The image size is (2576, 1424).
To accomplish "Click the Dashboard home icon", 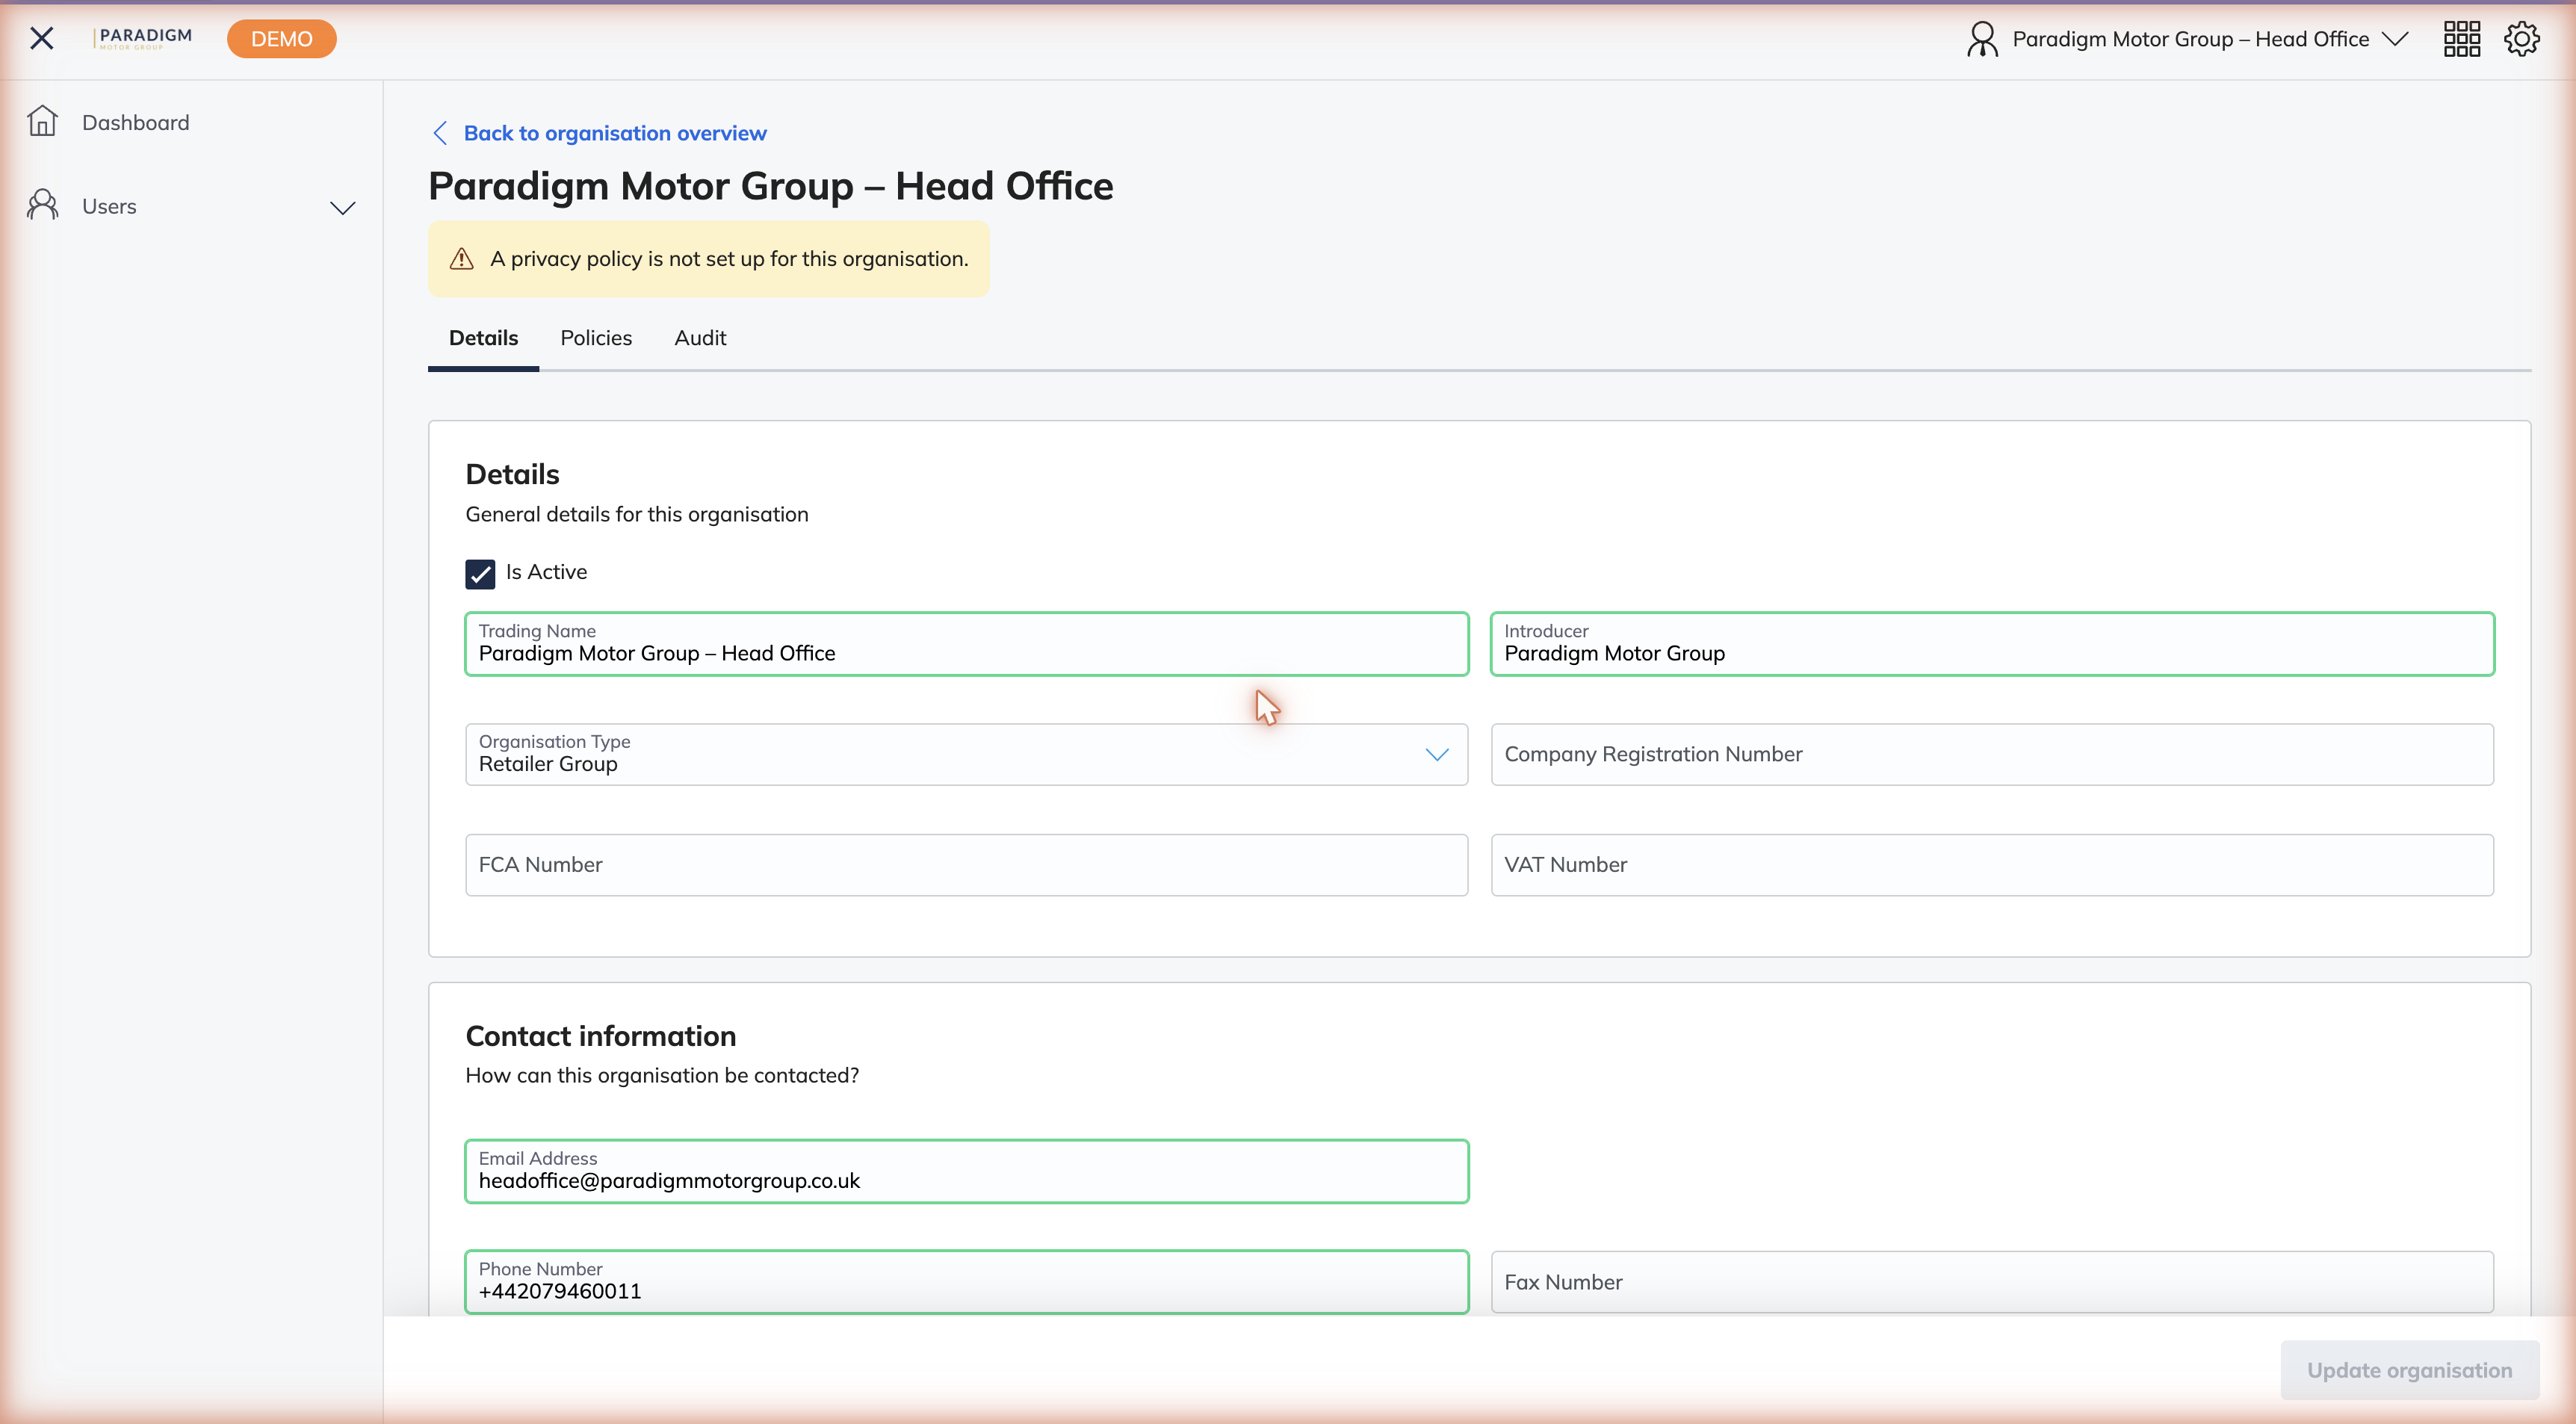I will [x=42, y=121].
